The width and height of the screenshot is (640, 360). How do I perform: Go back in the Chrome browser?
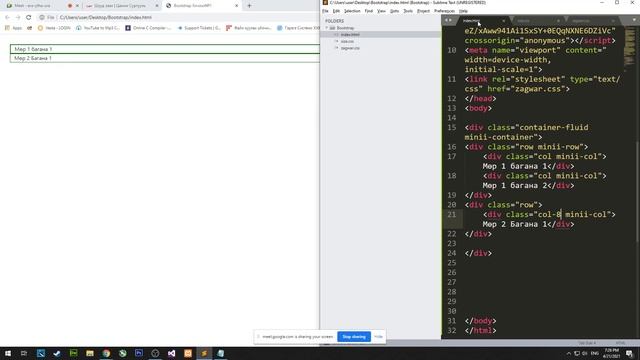coord(7,17)
